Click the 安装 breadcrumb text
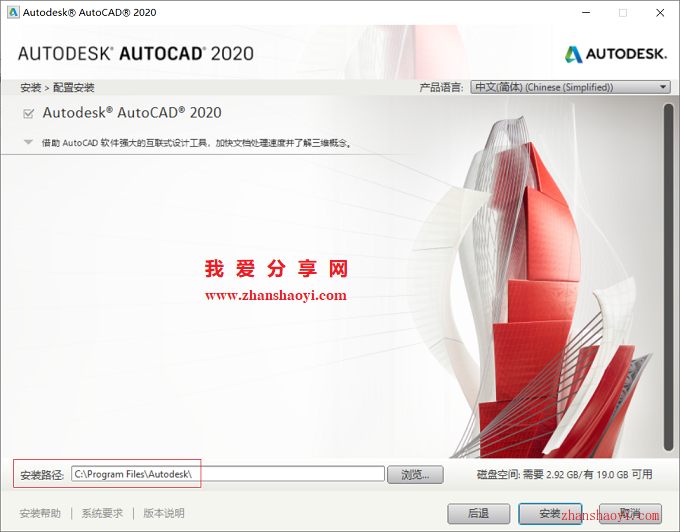 click(x=30, y=88)
